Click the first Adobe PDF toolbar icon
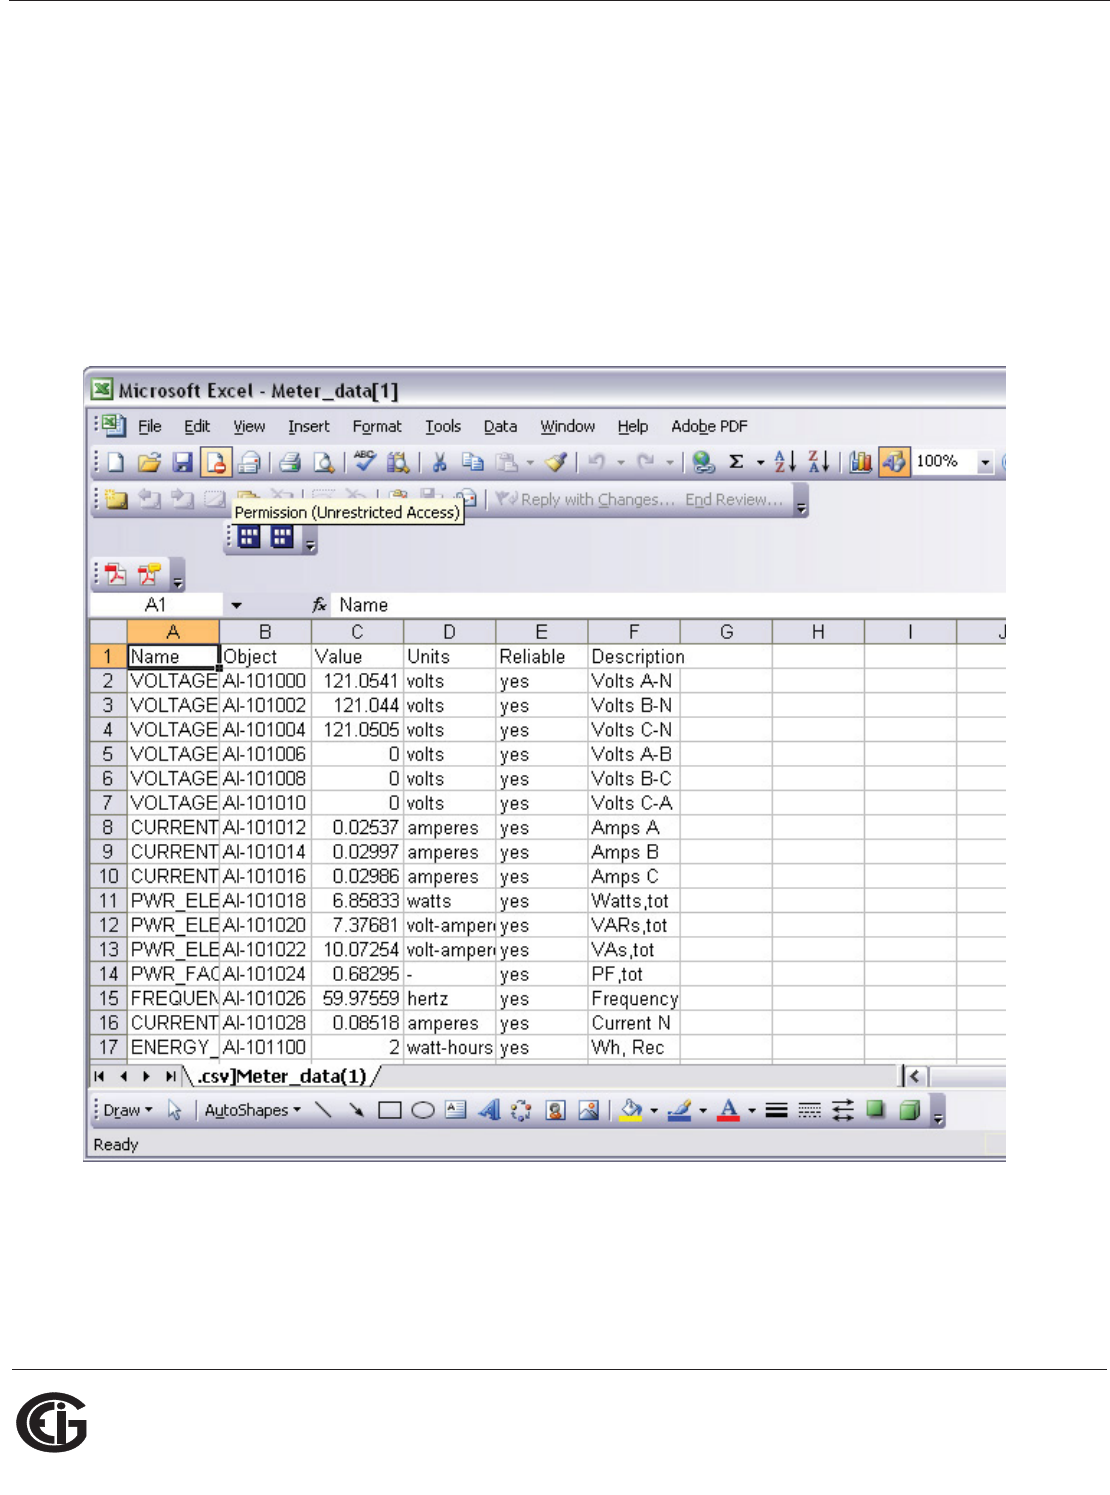Viewport: 1110px width, 1495px height. point(116,575)
